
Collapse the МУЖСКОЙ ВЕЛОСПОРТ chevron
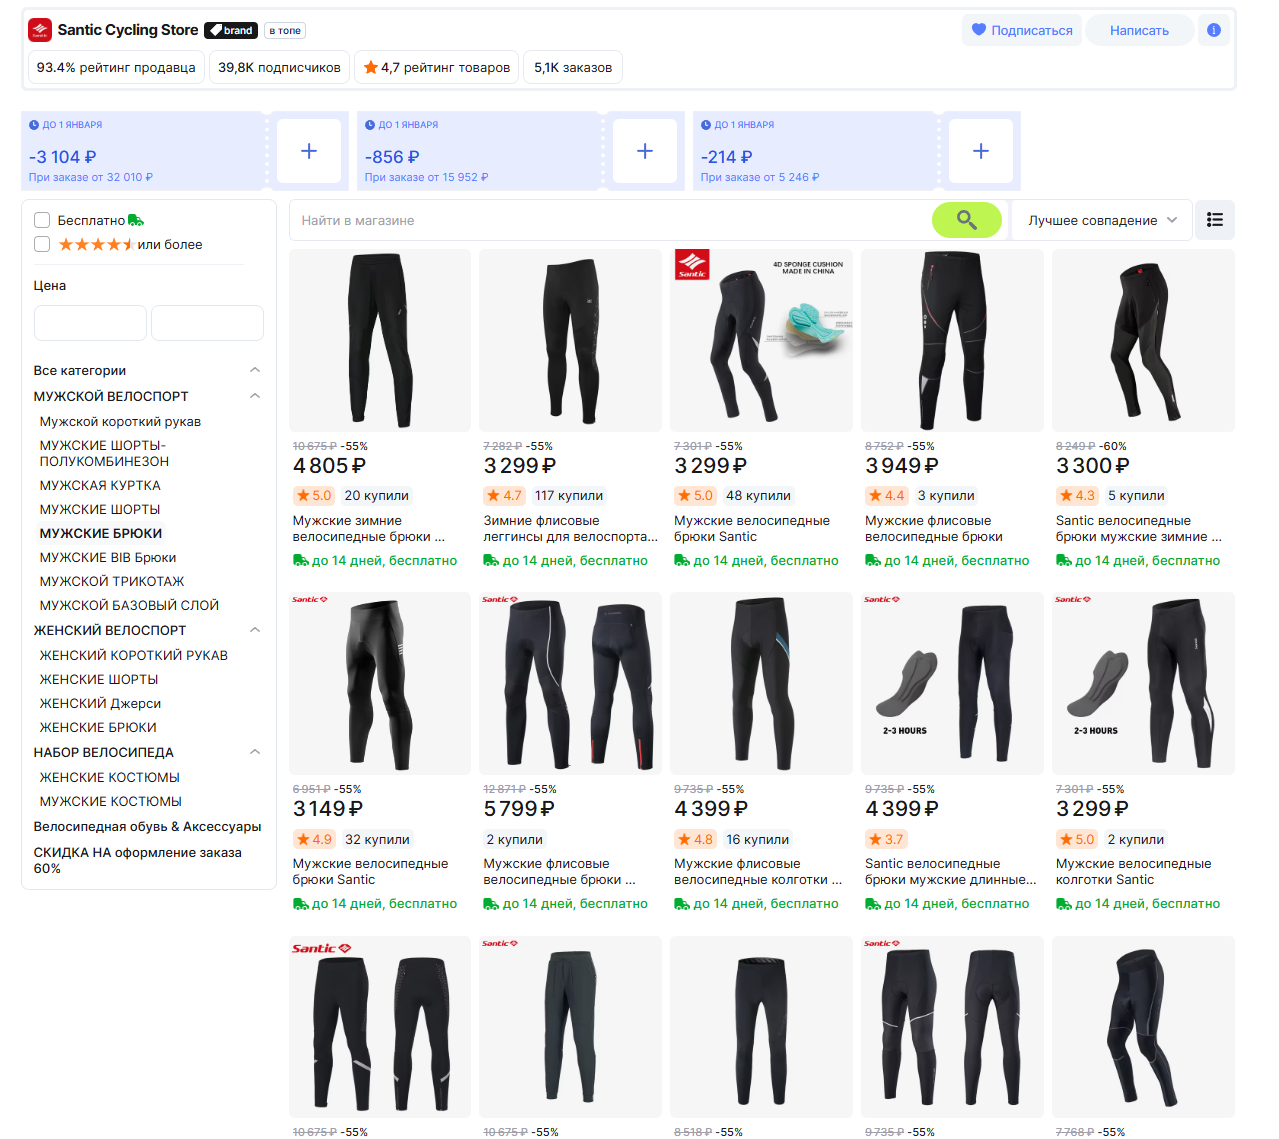255,396
